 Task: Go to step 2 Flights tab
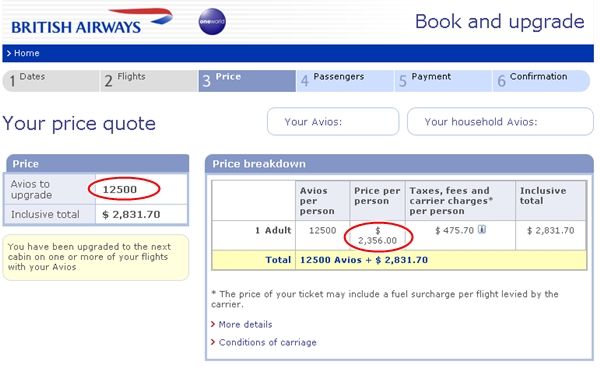(149, 81)
